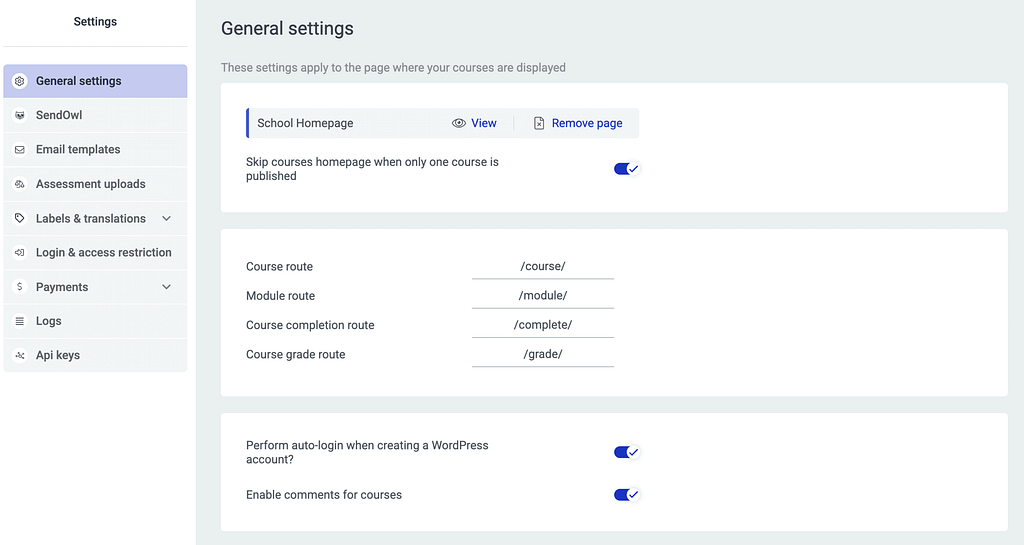
Task: Click the SendOwl owl icon
Action: [x=20, y=116]
